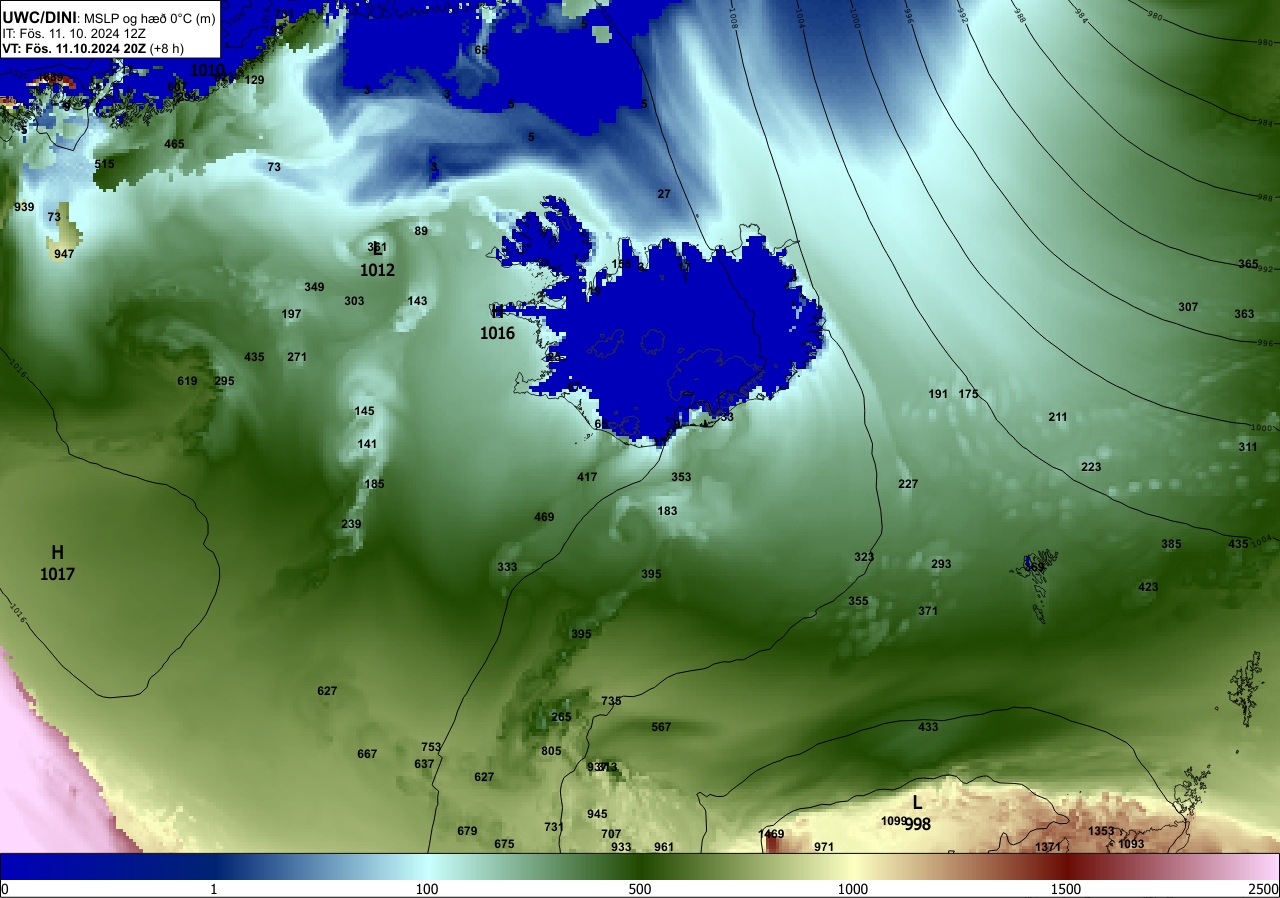Click the height value 805
Image resolution: width=1280 pixels, height=898 pixels.
pos(551,751)
